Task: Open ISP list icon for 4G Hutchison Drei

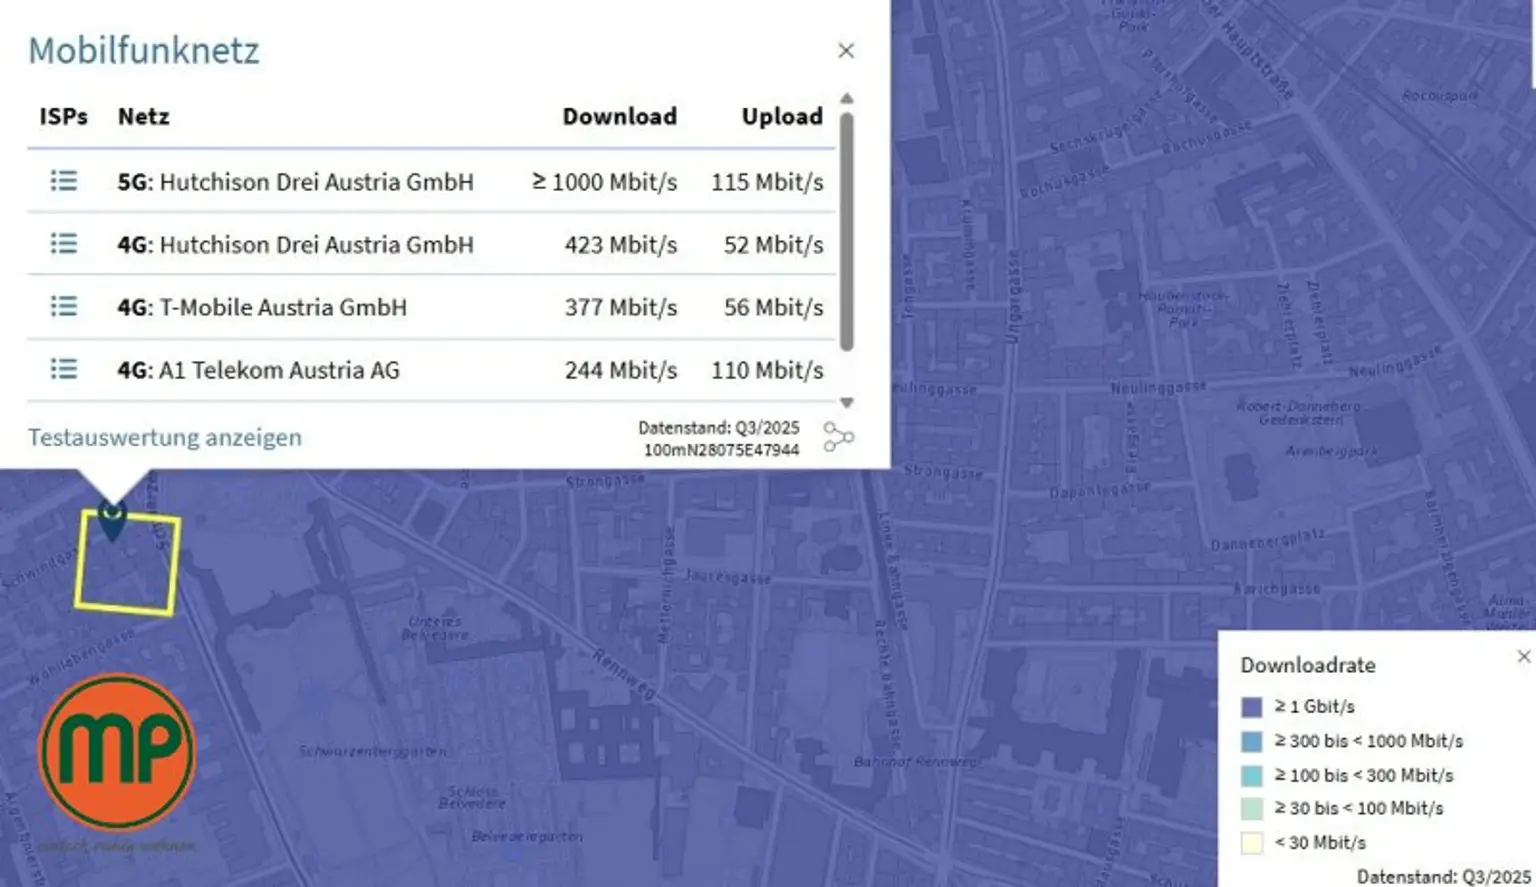Action: (64, 244)
